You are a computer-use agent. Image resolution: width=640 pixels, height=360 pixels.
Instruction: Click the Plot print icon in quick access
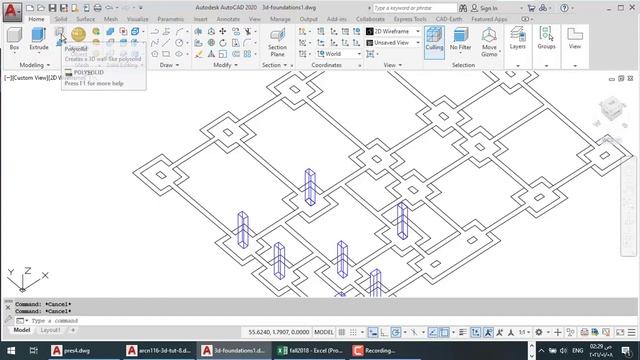click(98, 8)
